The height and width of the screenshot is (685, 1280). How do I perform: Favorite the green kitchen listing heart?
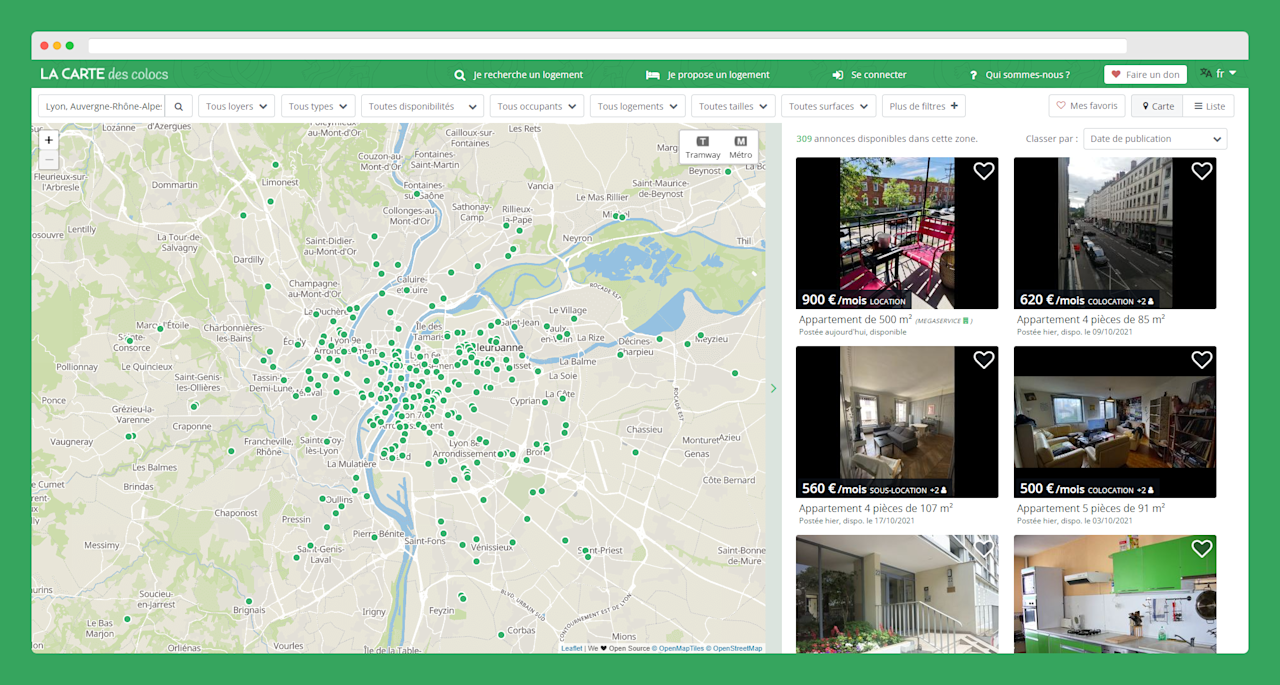pyautogui.click(x=1201, y=548)
